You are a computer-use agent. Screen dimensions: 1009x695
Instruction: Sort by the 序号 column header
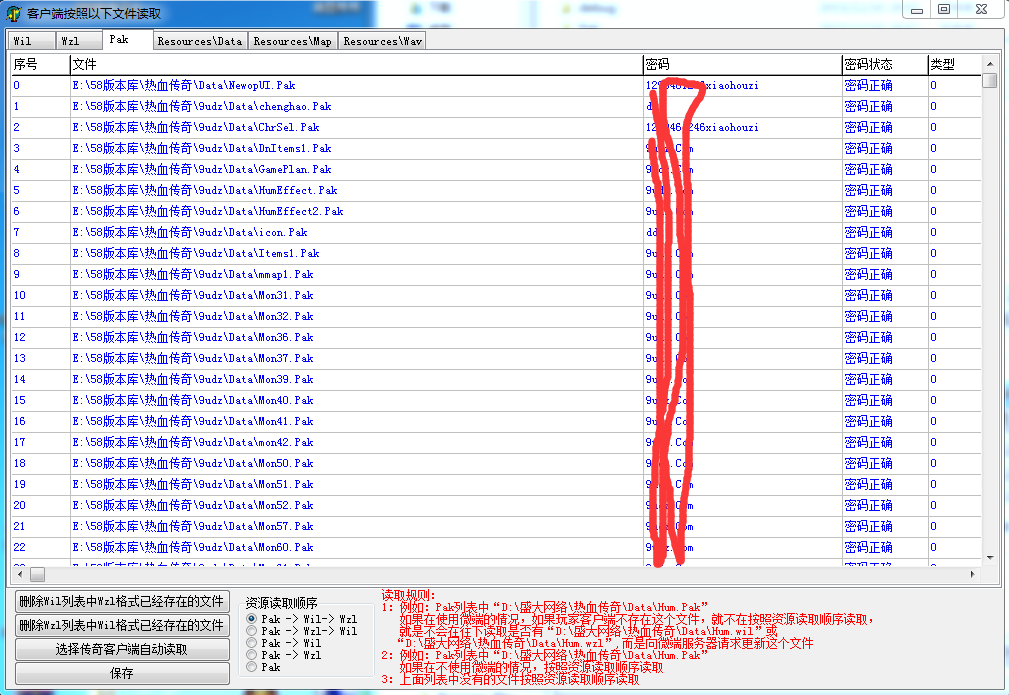coord(41,64)
